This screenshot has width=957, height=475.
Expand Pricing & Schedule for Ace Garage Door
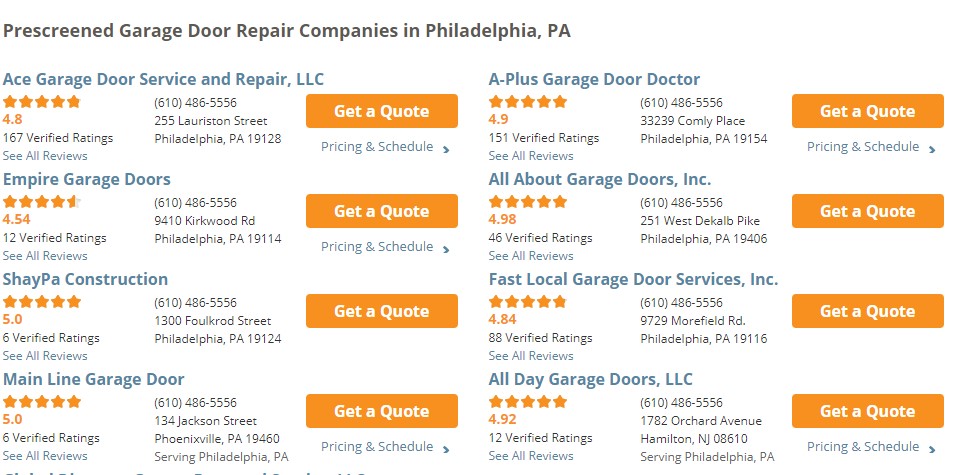384,147
